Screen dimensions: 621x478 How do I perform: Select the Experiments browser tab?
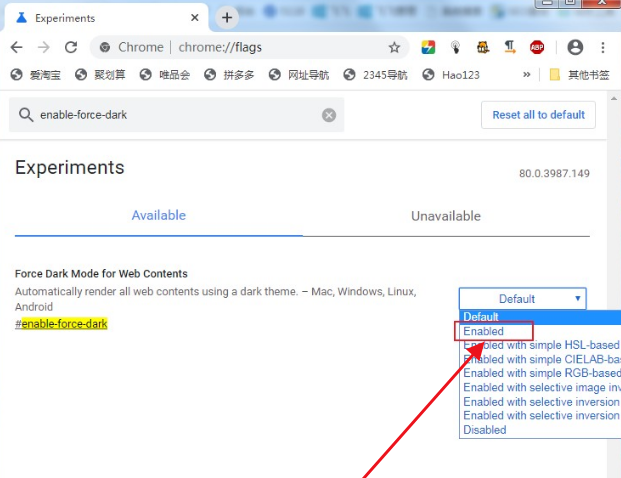(106, 18)
